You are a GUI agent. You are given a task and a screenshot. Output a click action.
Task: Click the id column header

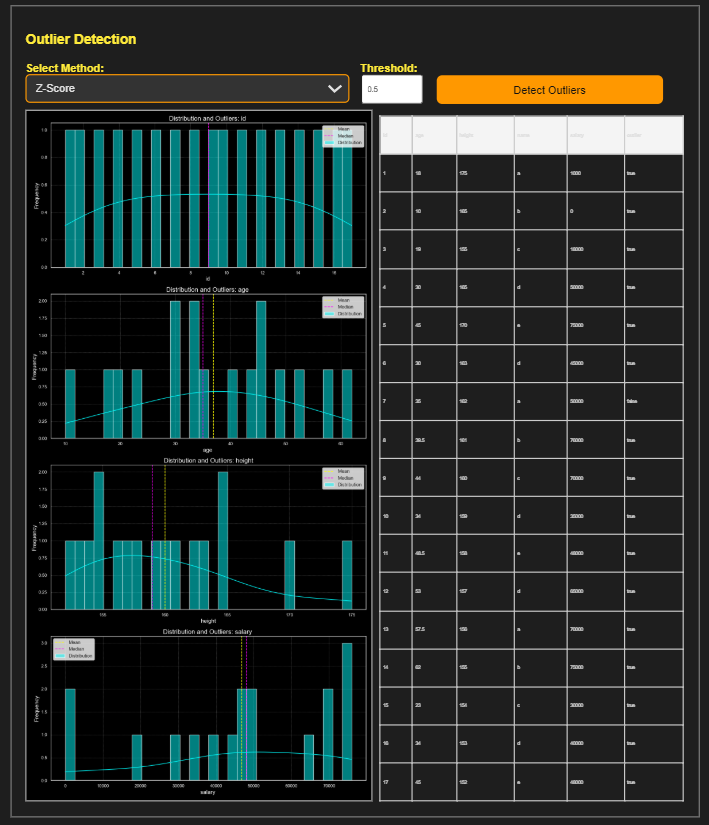(x=395, y=135)
